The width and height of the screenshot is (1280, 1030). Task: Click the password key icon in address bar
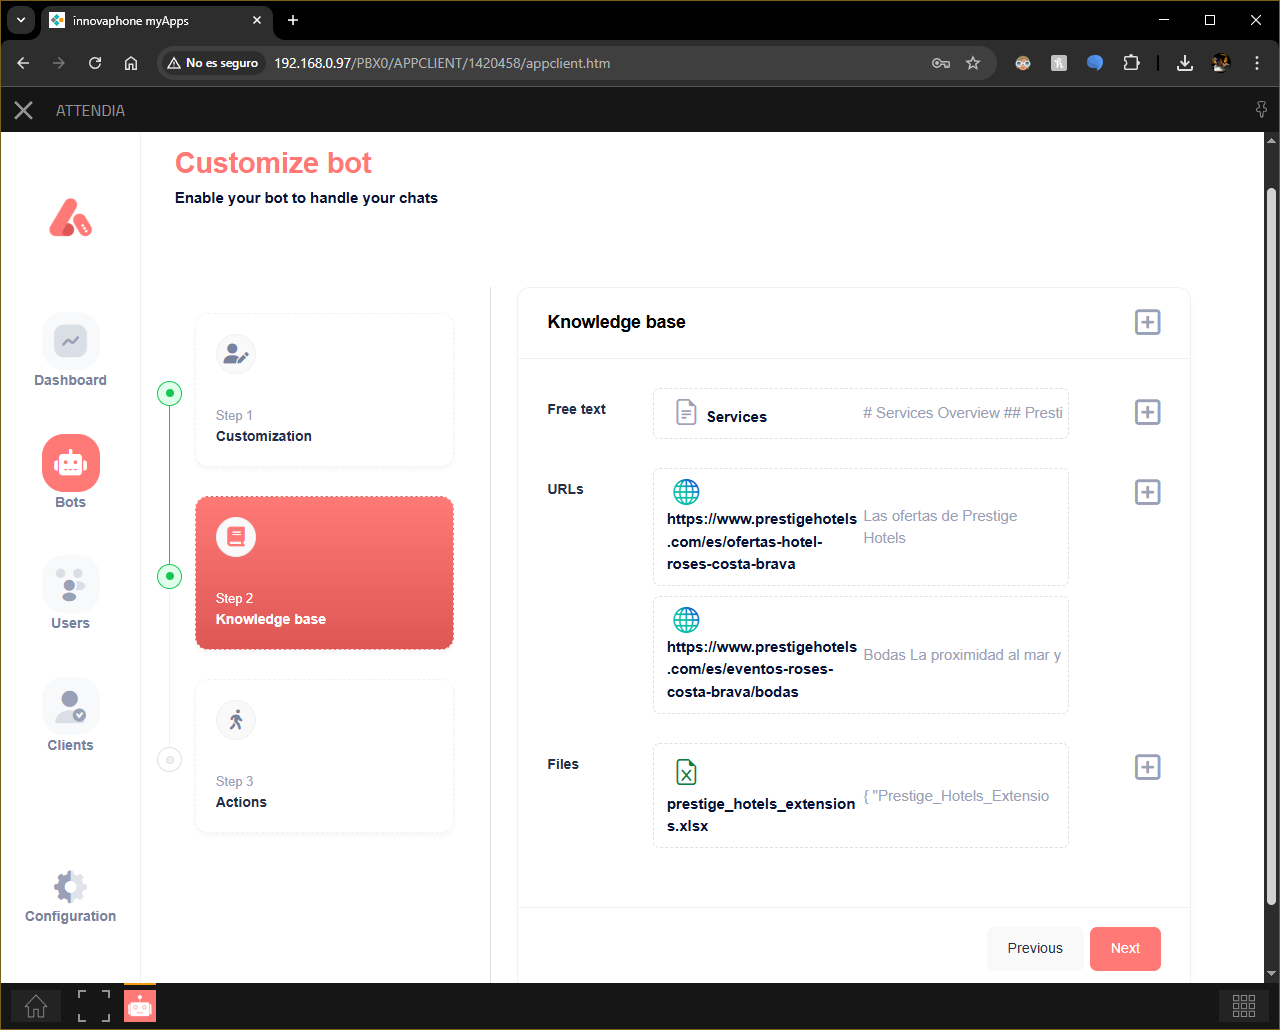point(941,63)
